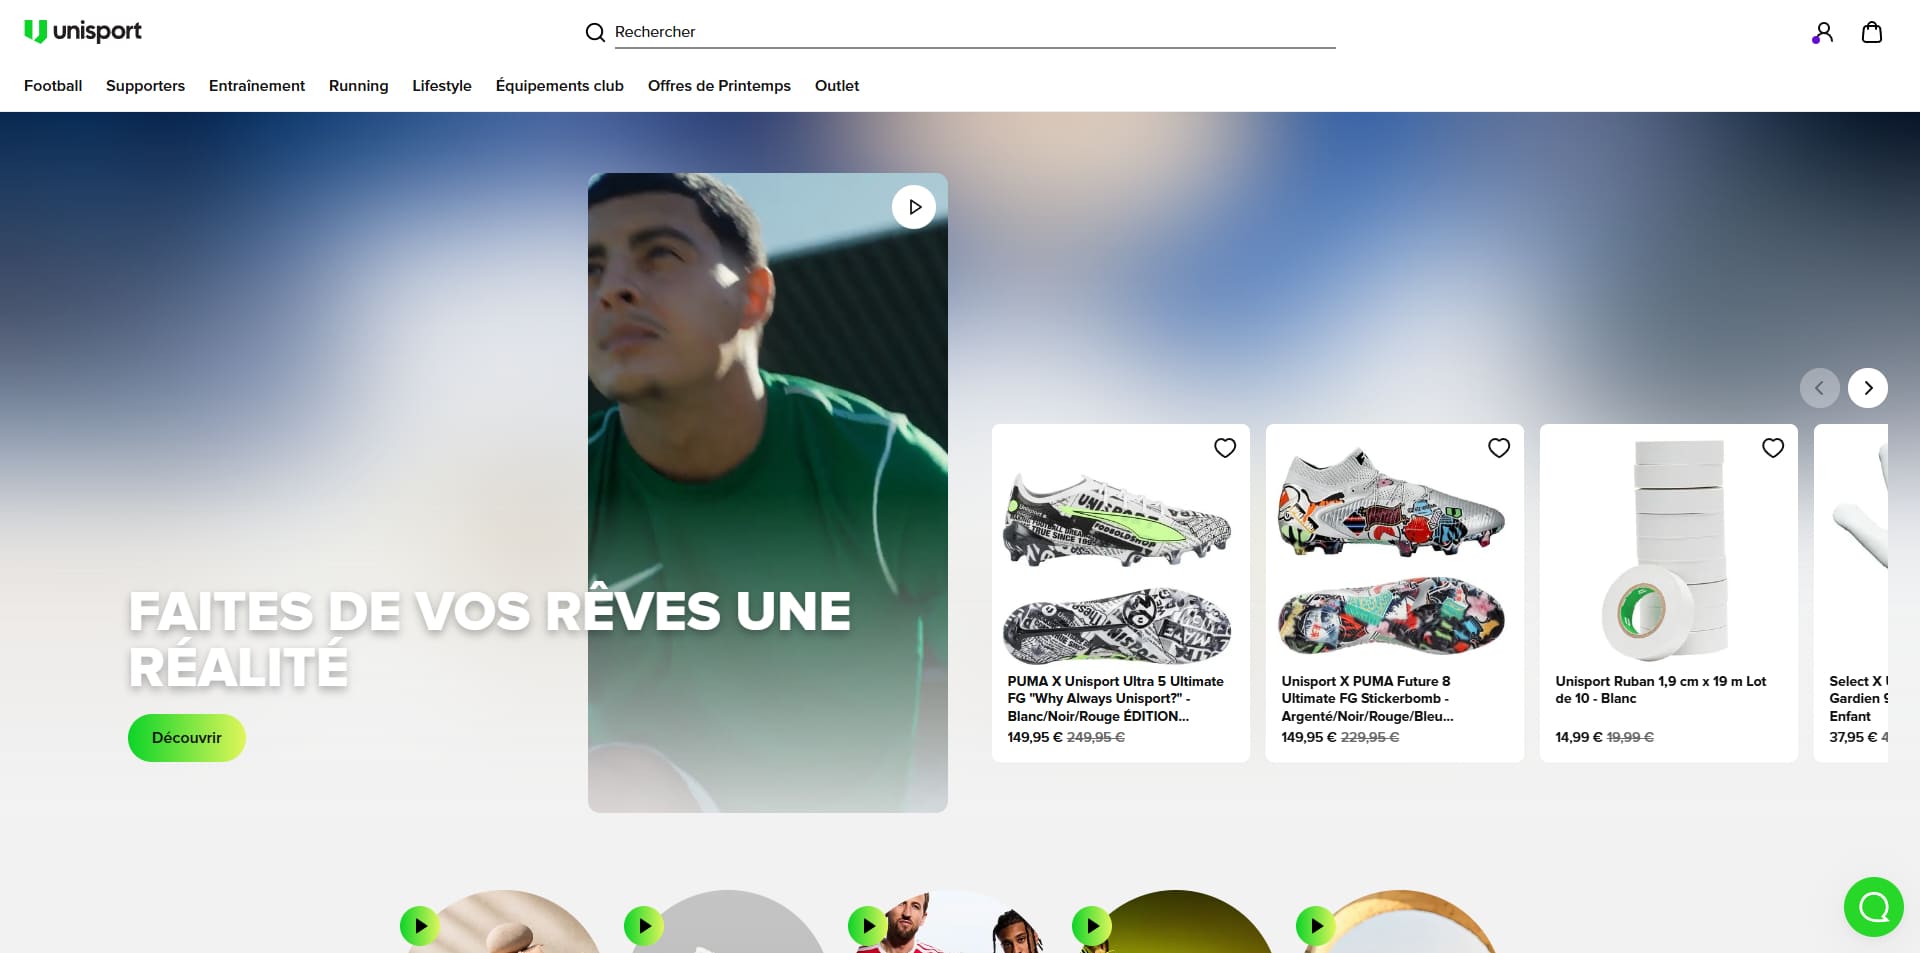Image resolution: width=1920 pixels, height=953 pixels.
Task: Open the Lifestyle menu
Action: (442, 86)
